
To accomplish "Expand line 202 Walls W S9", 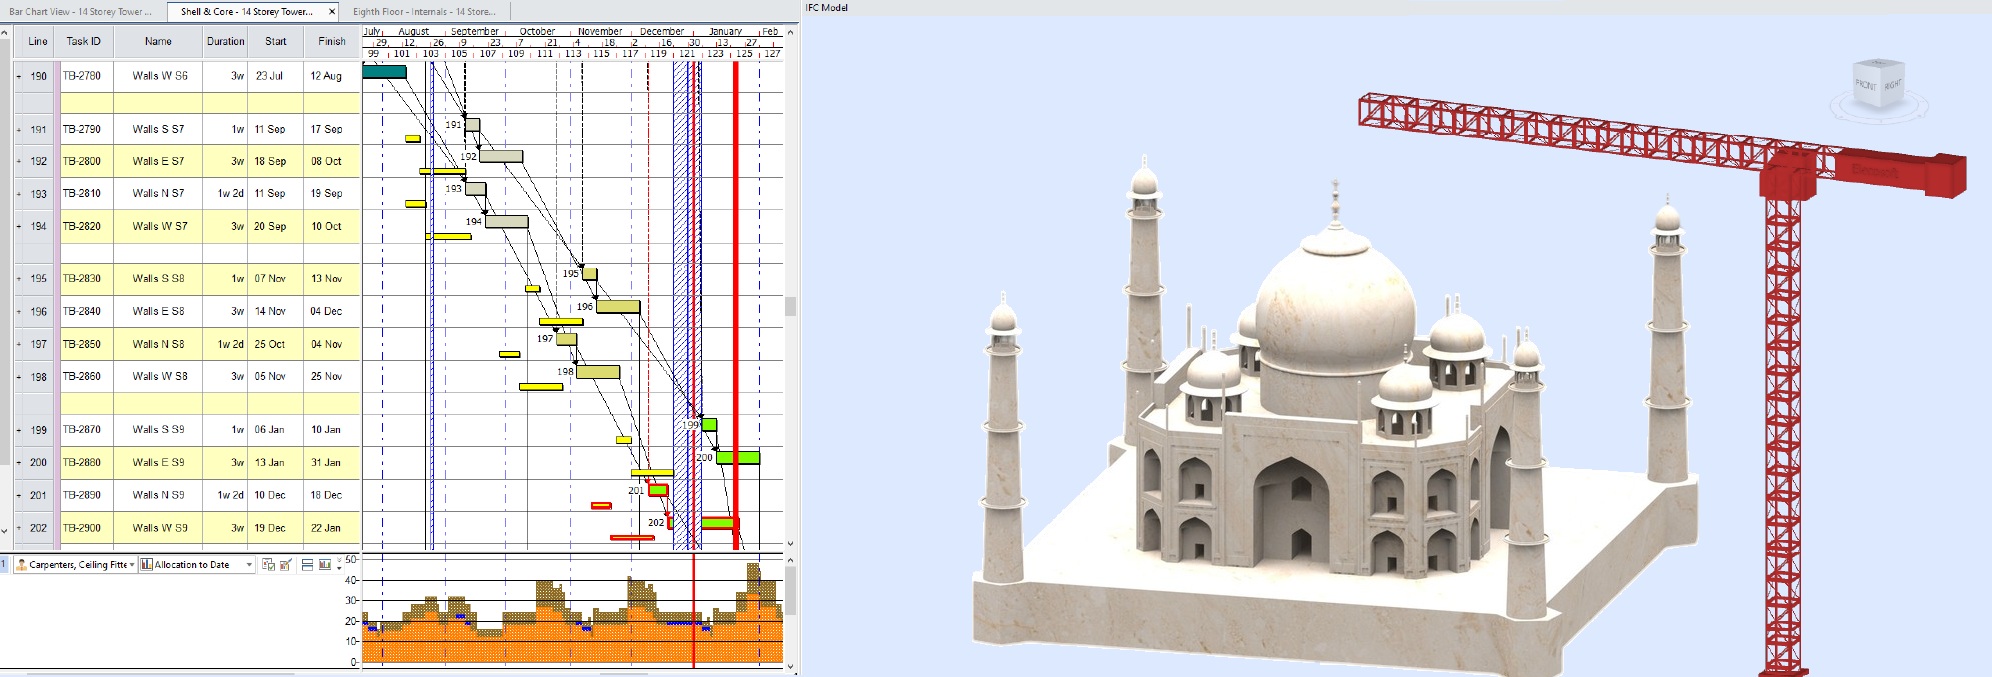I will pos(19,528).
